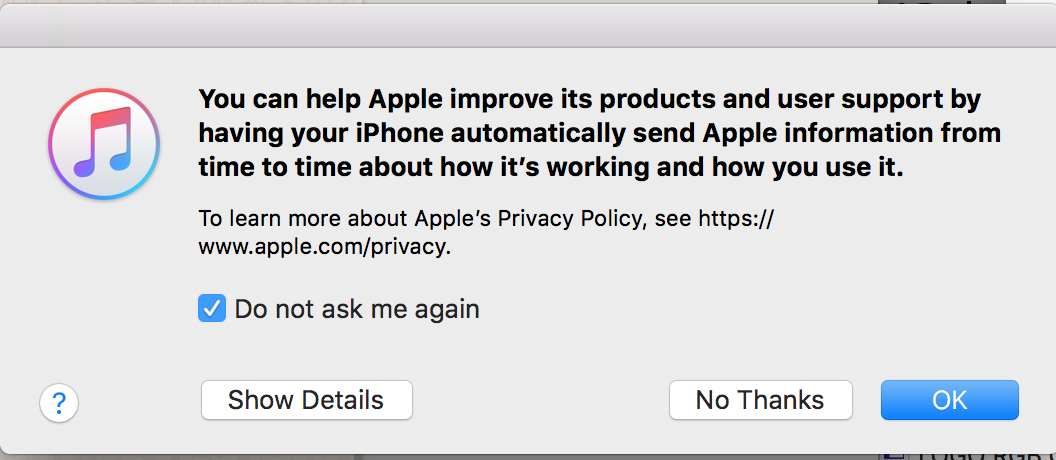Click the circular help button at bottom left
The height and width of the screenshot is (460, 1056).
click(x=59, y=403)
